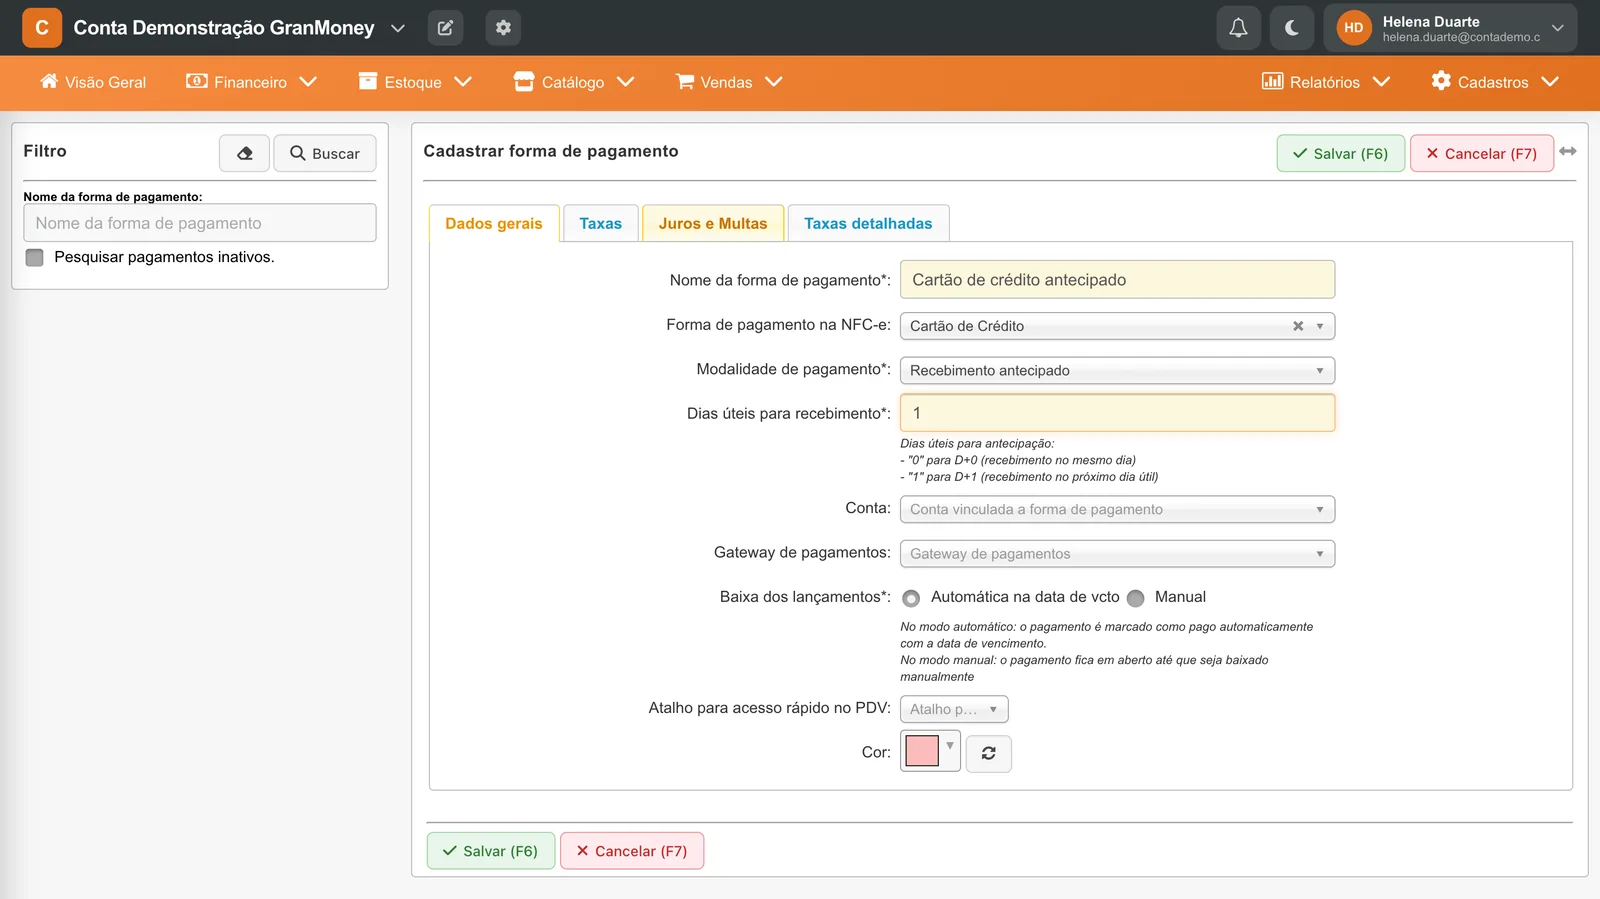The height and width of the screenshot is (899, 1600).
Task: Open Atalho PDV dropdown
Action: (x=954, y=709)
